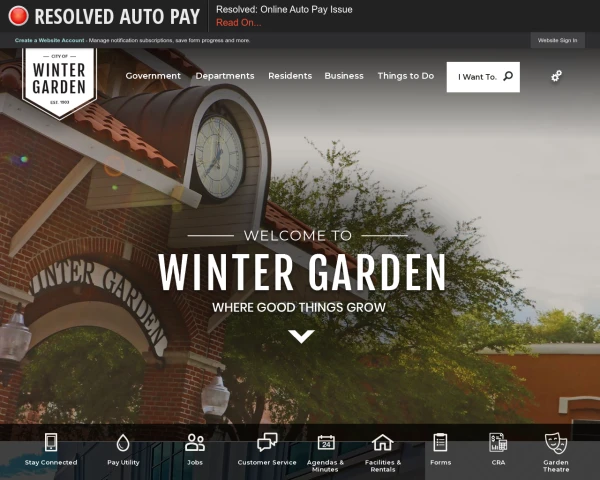Screen dimensions: 600x480
Task: Click the Customer Service chat bubbles icon
Action: click(267, 442)
